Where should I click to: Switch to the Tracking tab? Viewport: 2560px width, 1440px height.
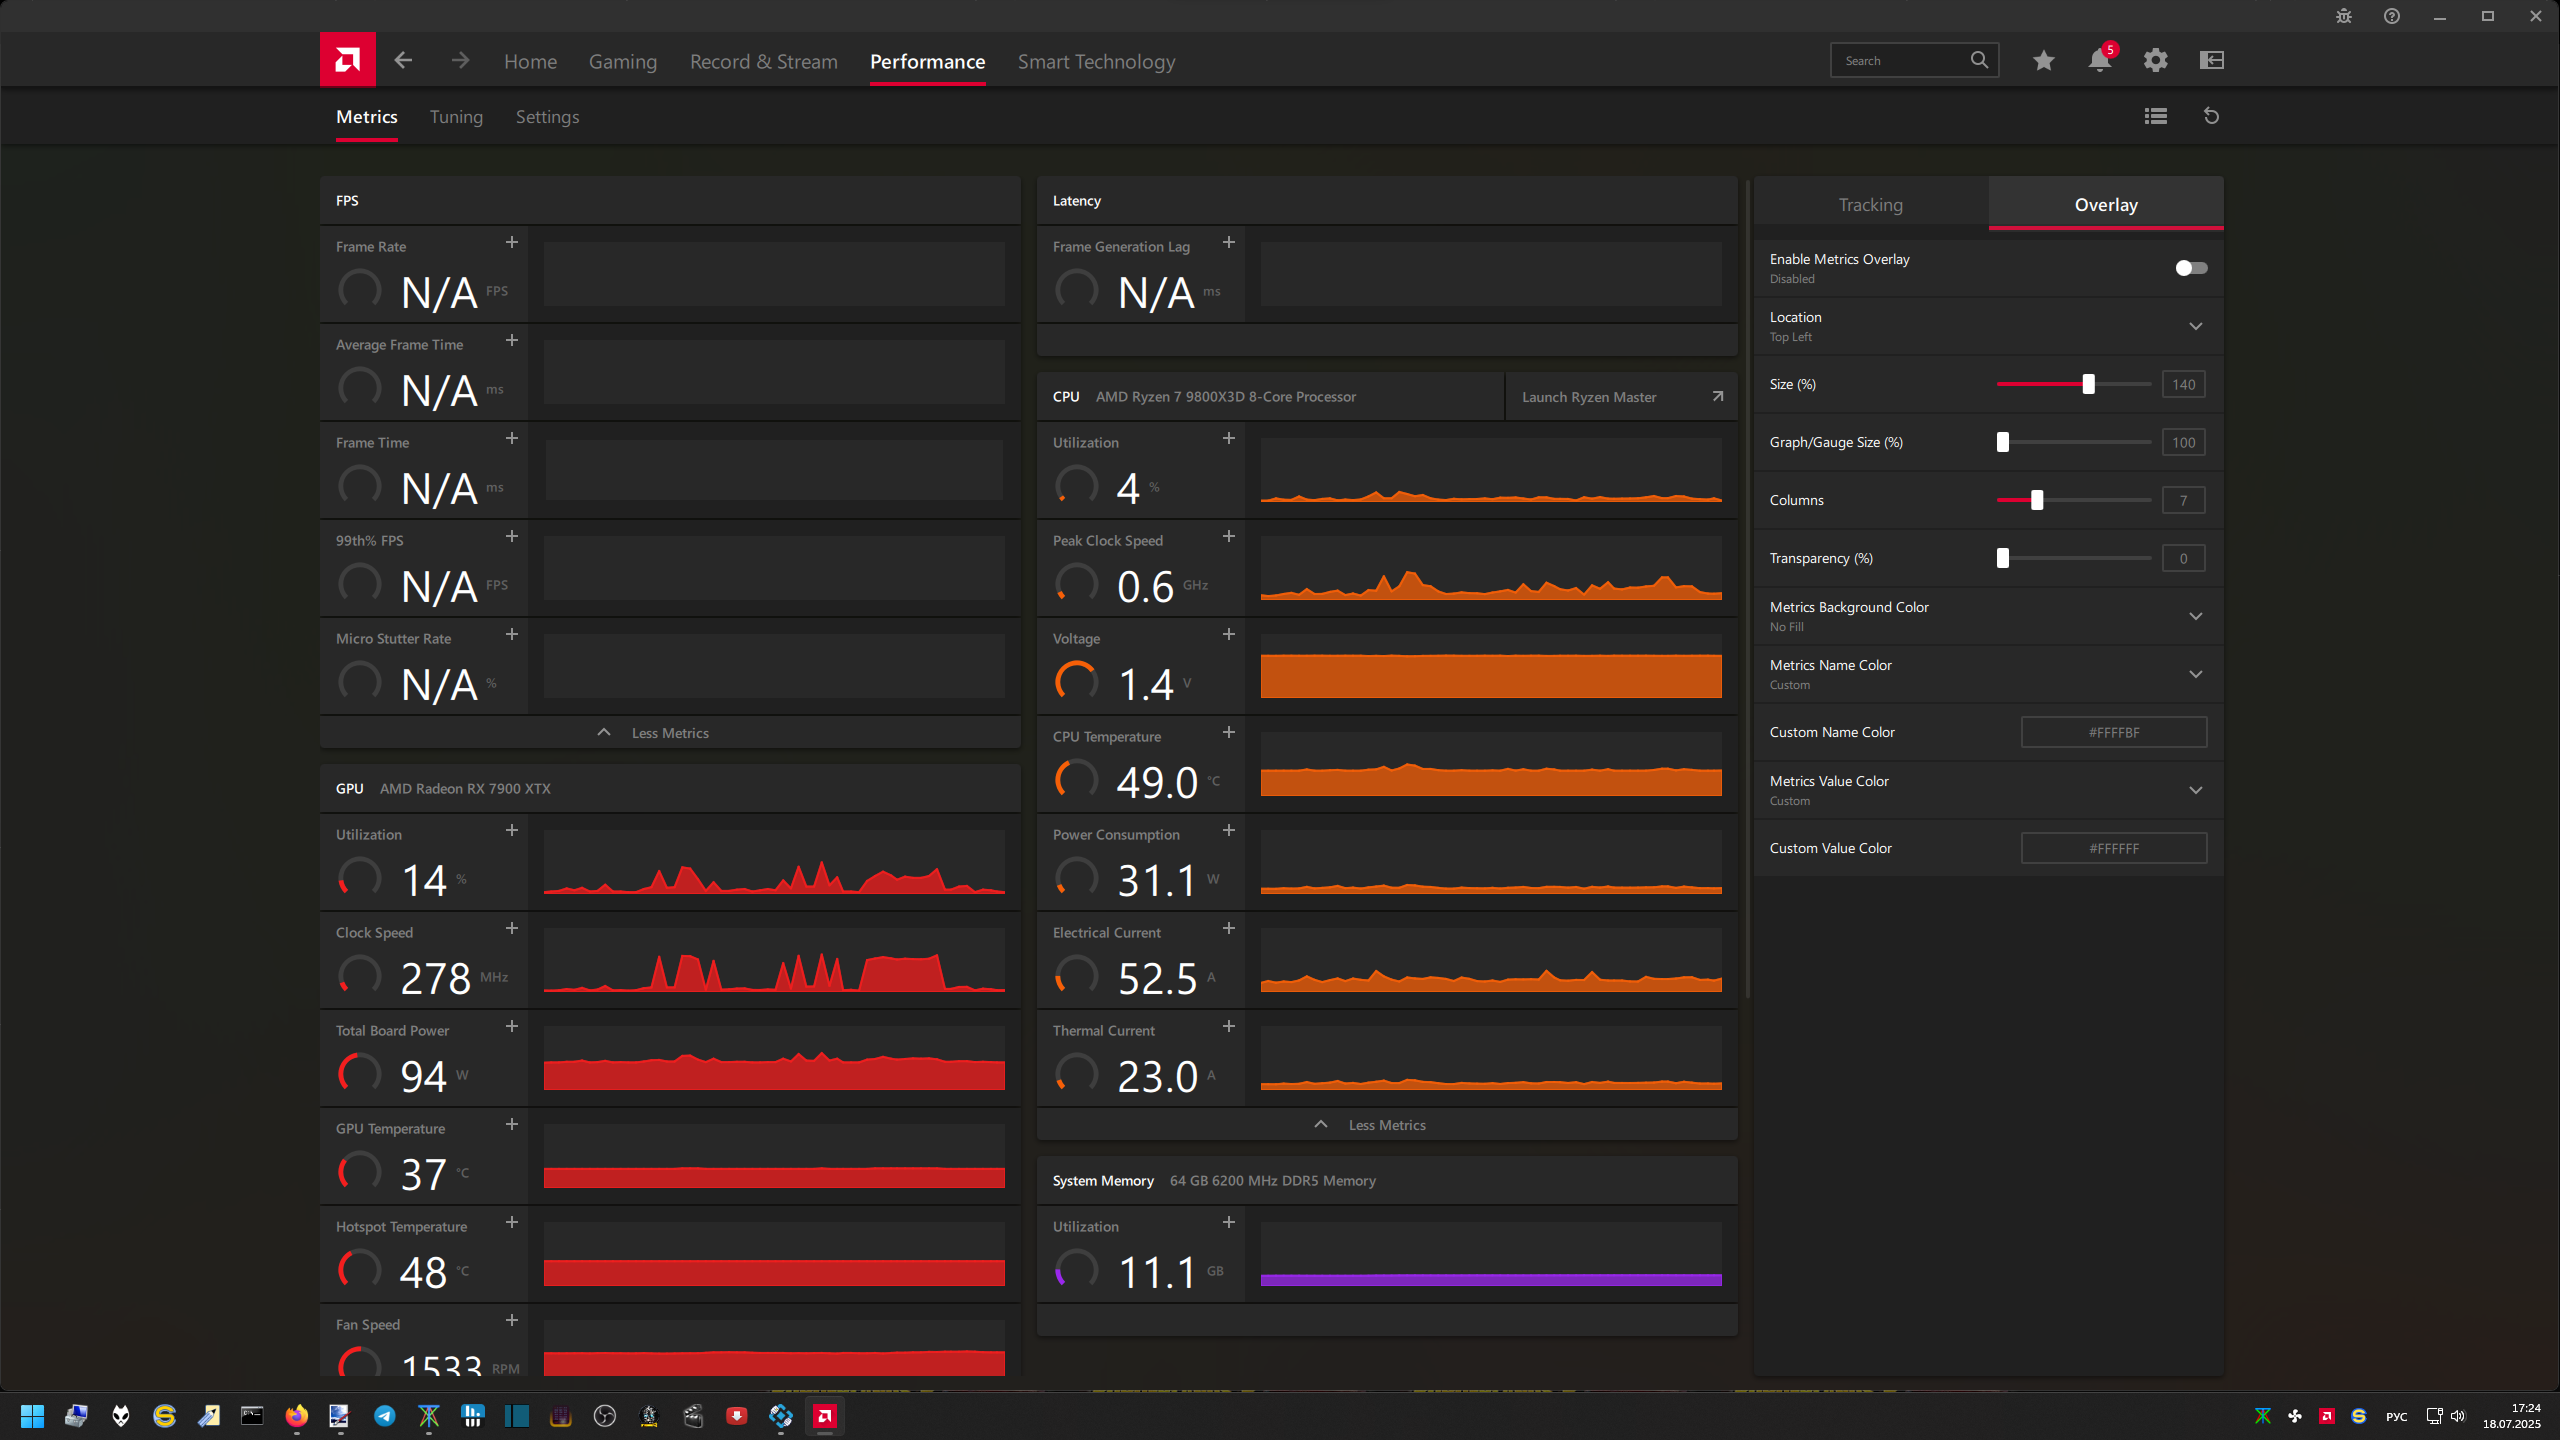pos(1870,205)
